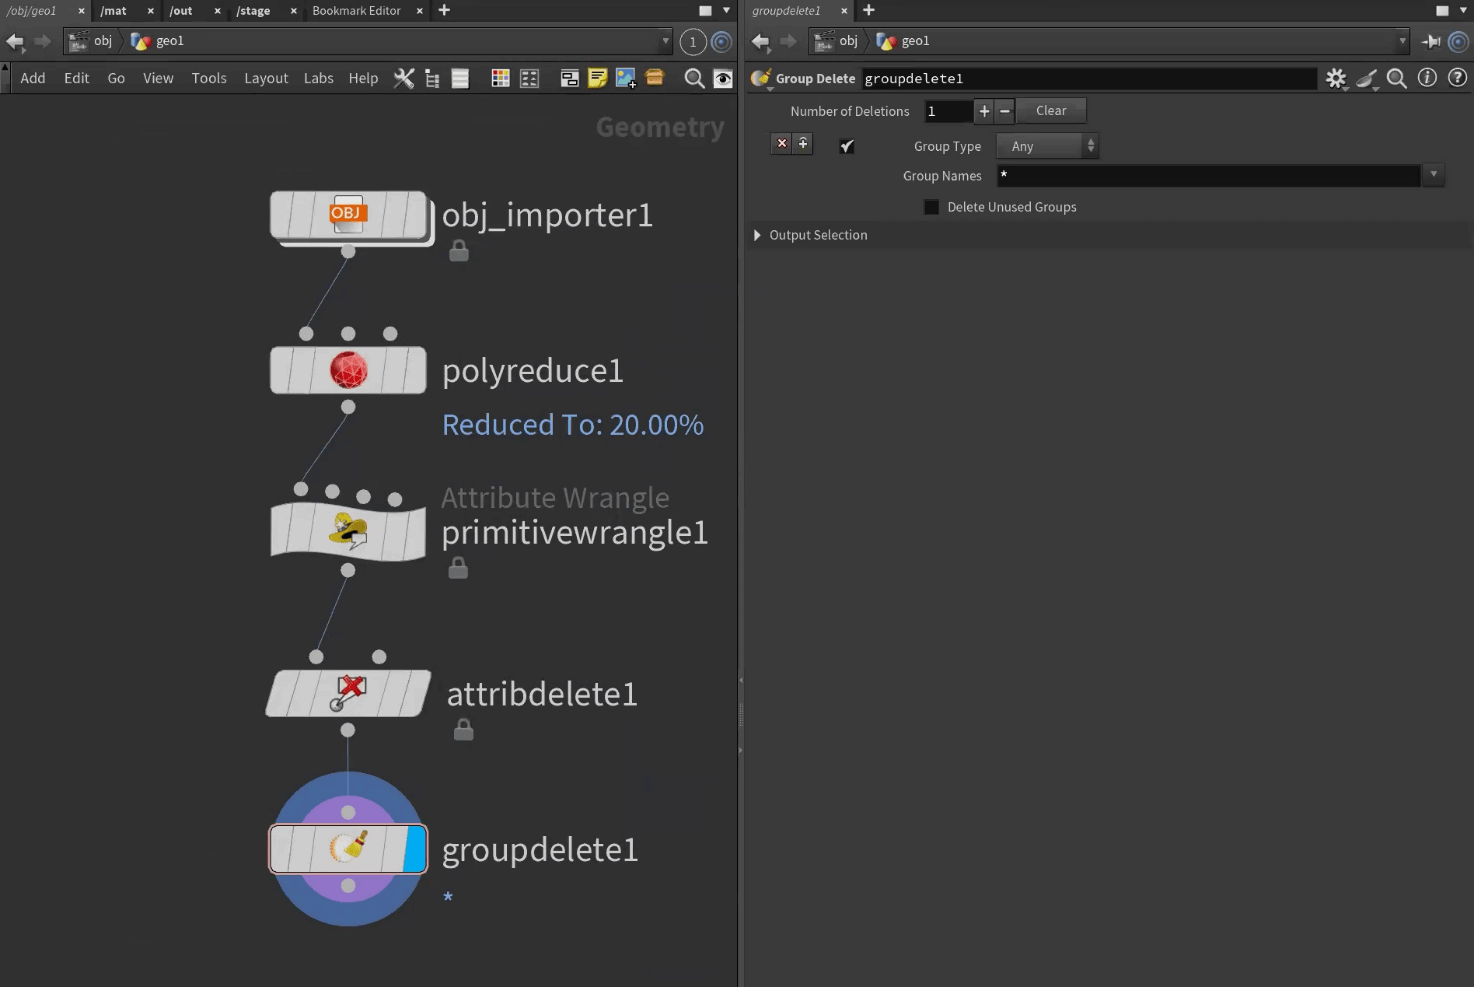1474x987 pixels.
Task: Click the network box icon in toolbar
Action: 569,78
